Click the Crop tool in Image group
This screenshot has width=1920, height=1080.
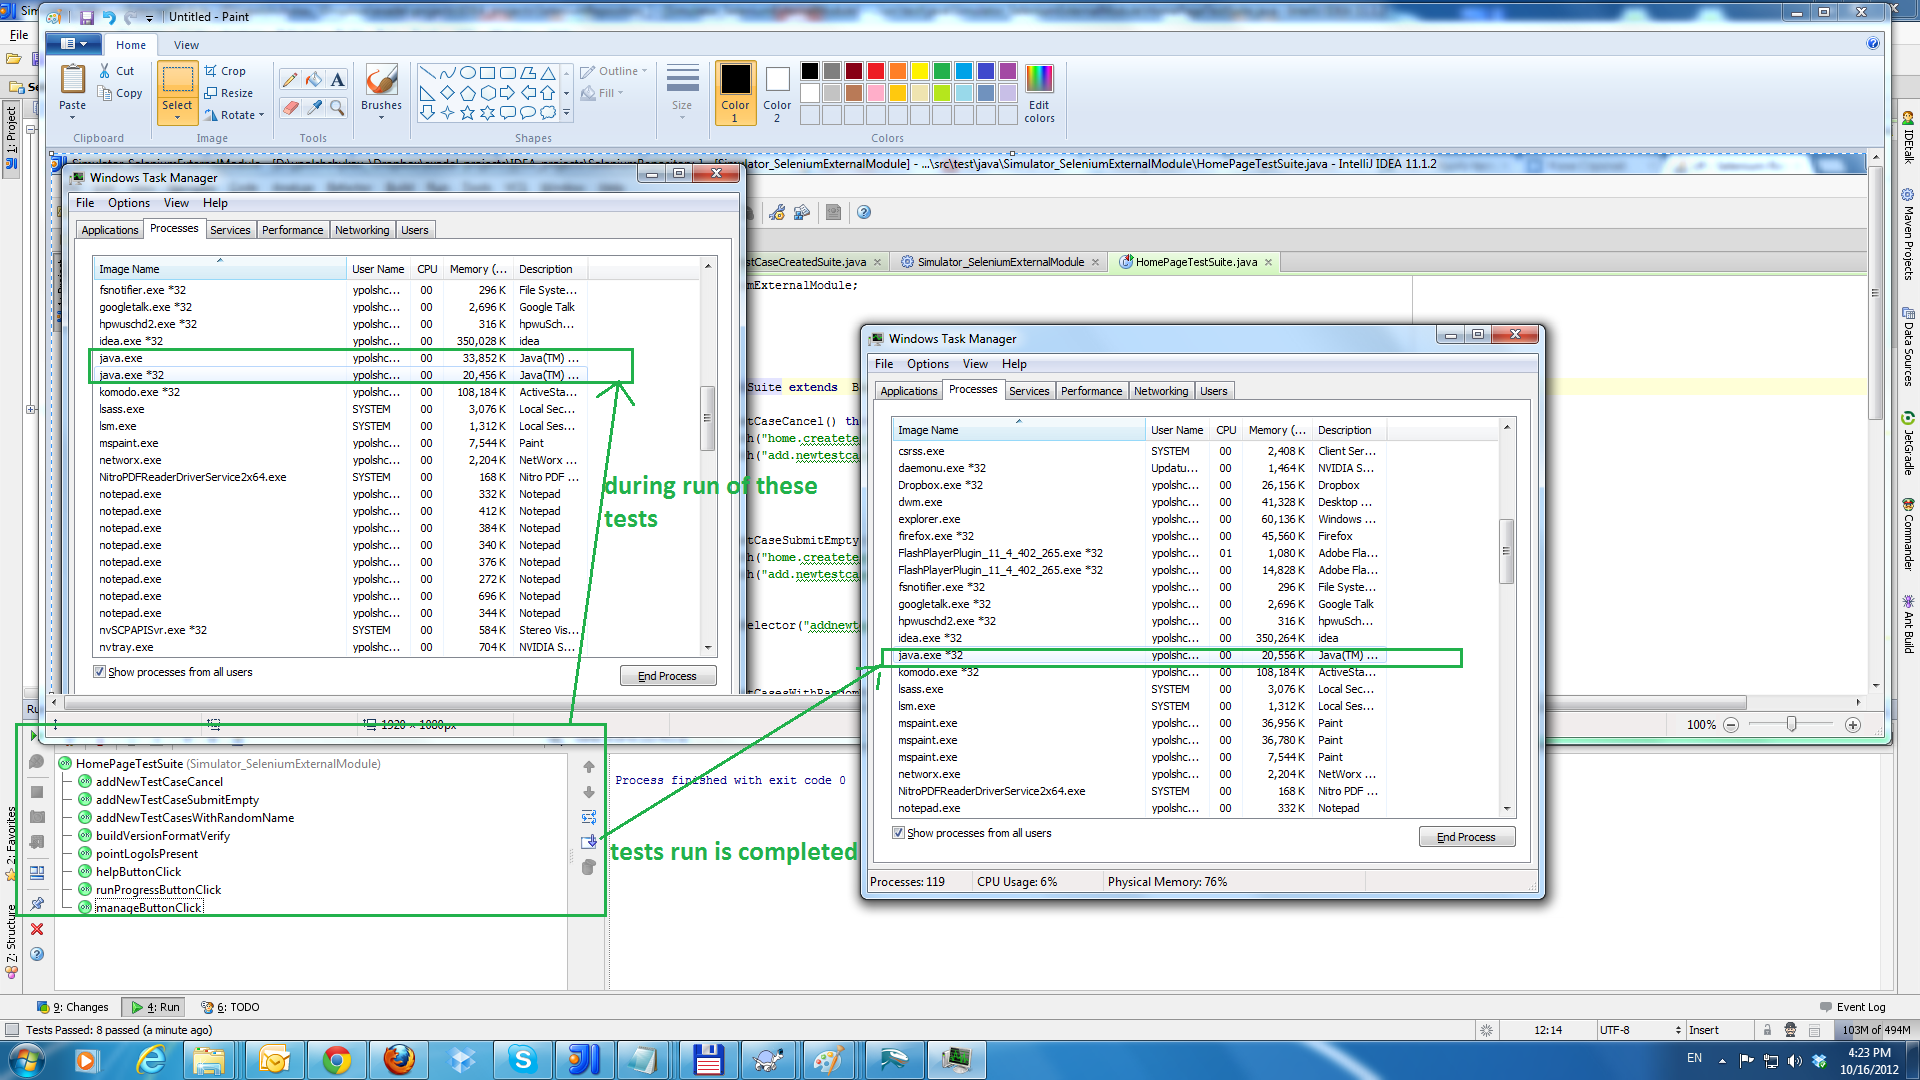click(226, 71)
